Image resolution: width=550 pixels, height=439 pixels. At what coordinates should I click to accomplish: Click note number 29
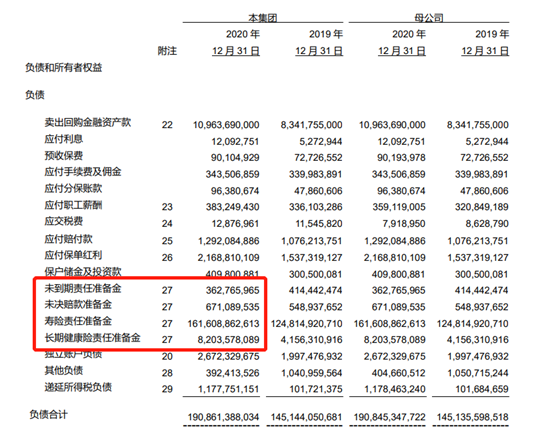(x=167, y=389)
